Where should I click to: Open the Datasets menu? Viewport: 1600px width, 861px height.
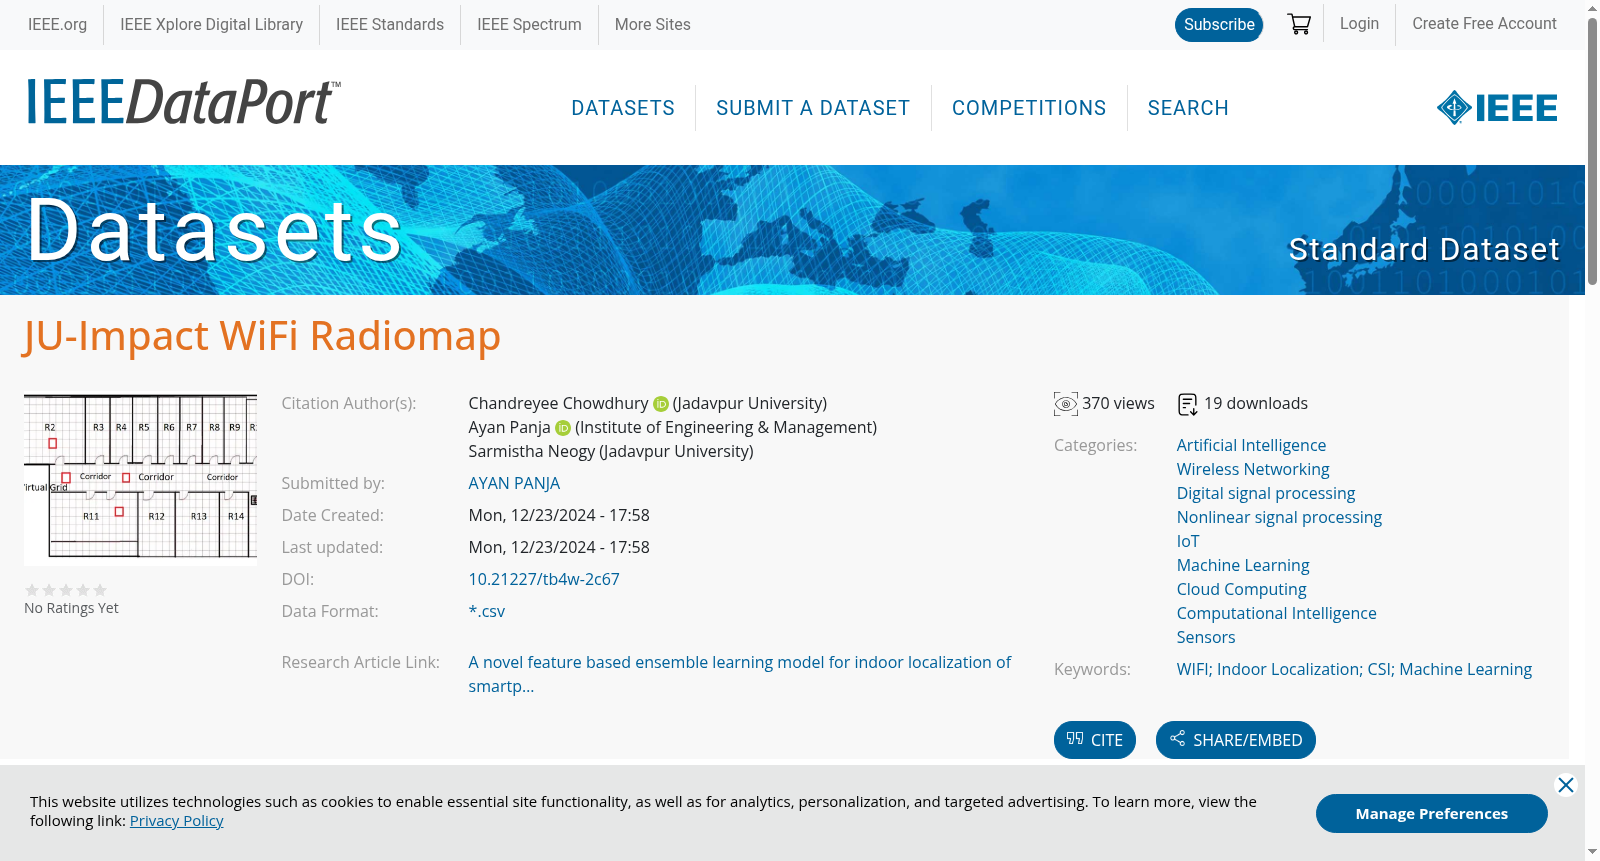(x=623, y=108)
